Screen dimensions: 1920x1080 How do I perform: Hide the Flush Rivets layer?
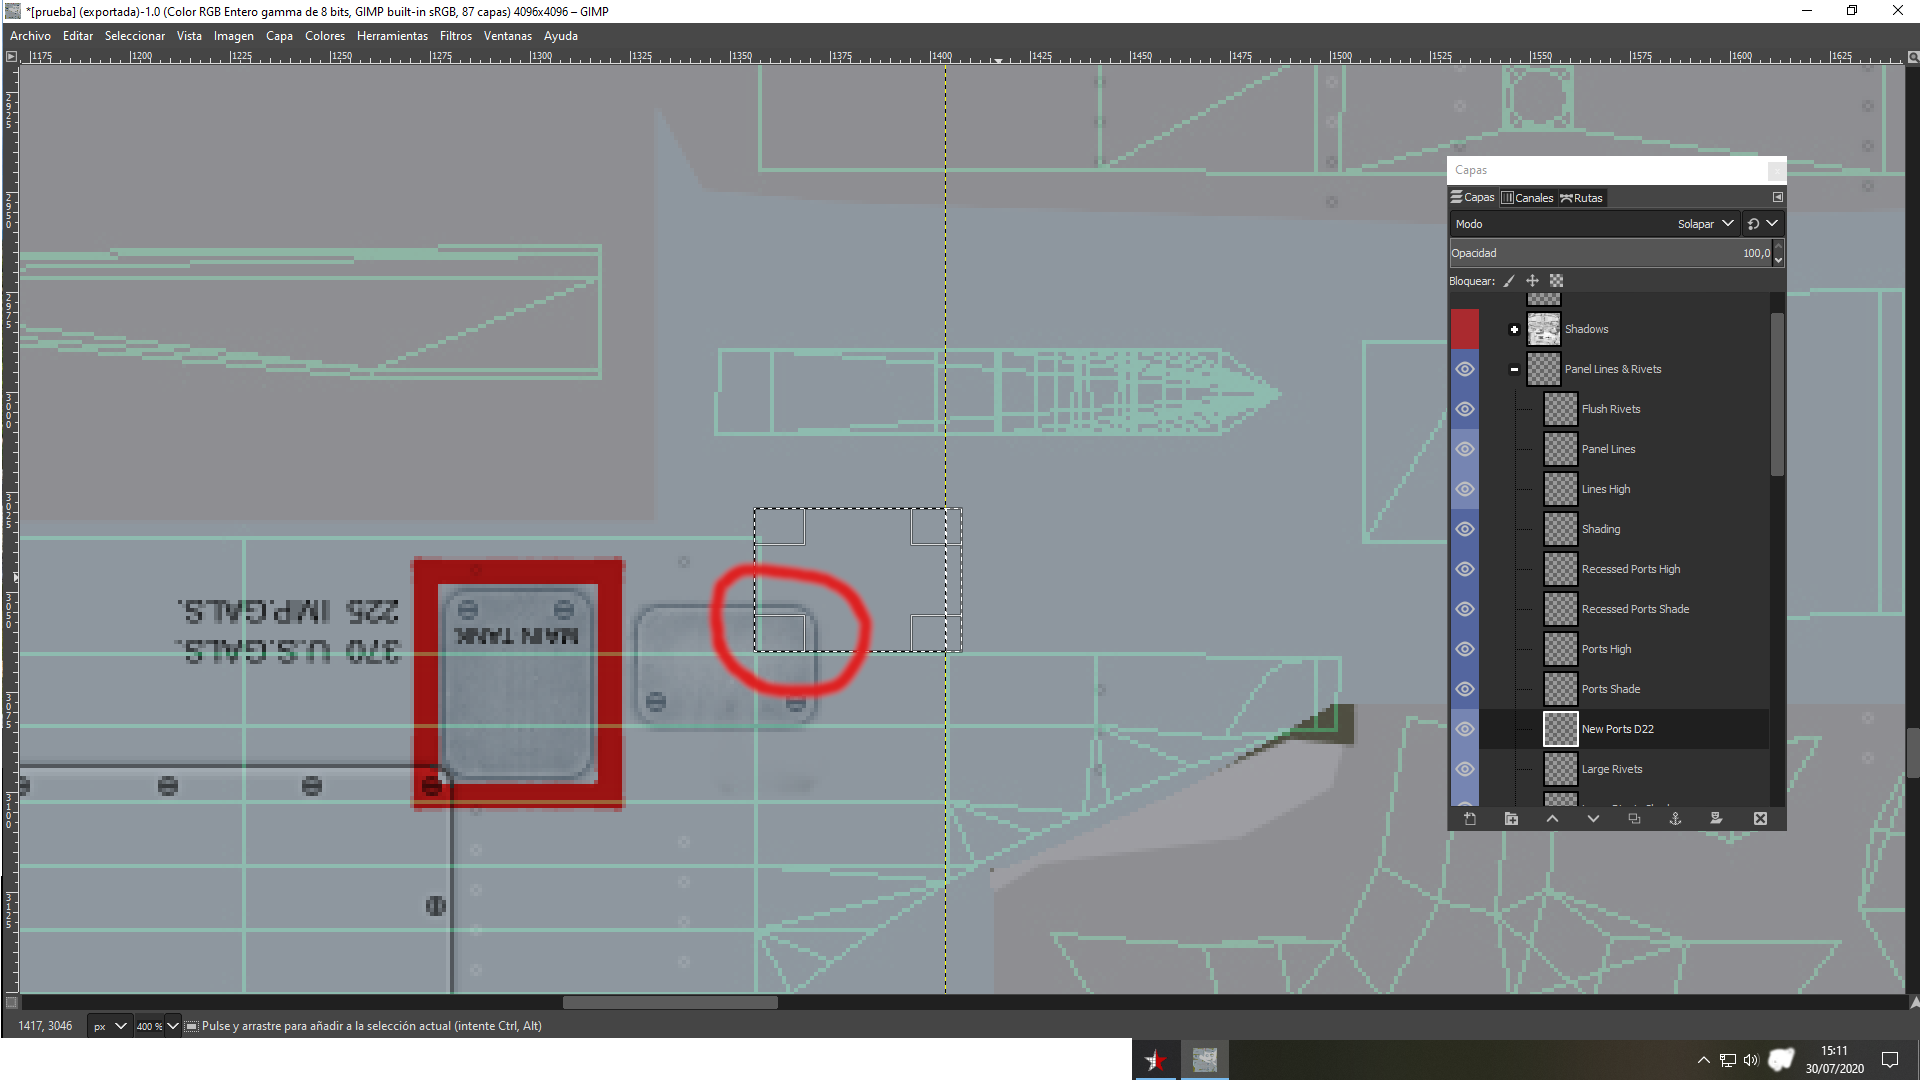(x=1465, y=409)
